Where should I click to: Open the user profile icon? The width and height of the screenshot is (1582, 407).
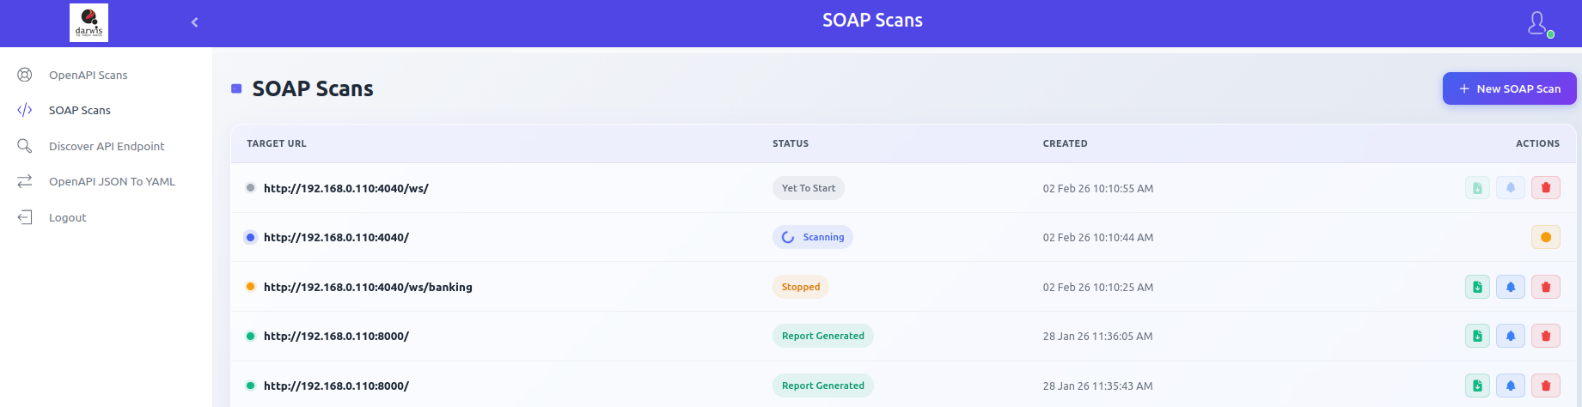1539,23
